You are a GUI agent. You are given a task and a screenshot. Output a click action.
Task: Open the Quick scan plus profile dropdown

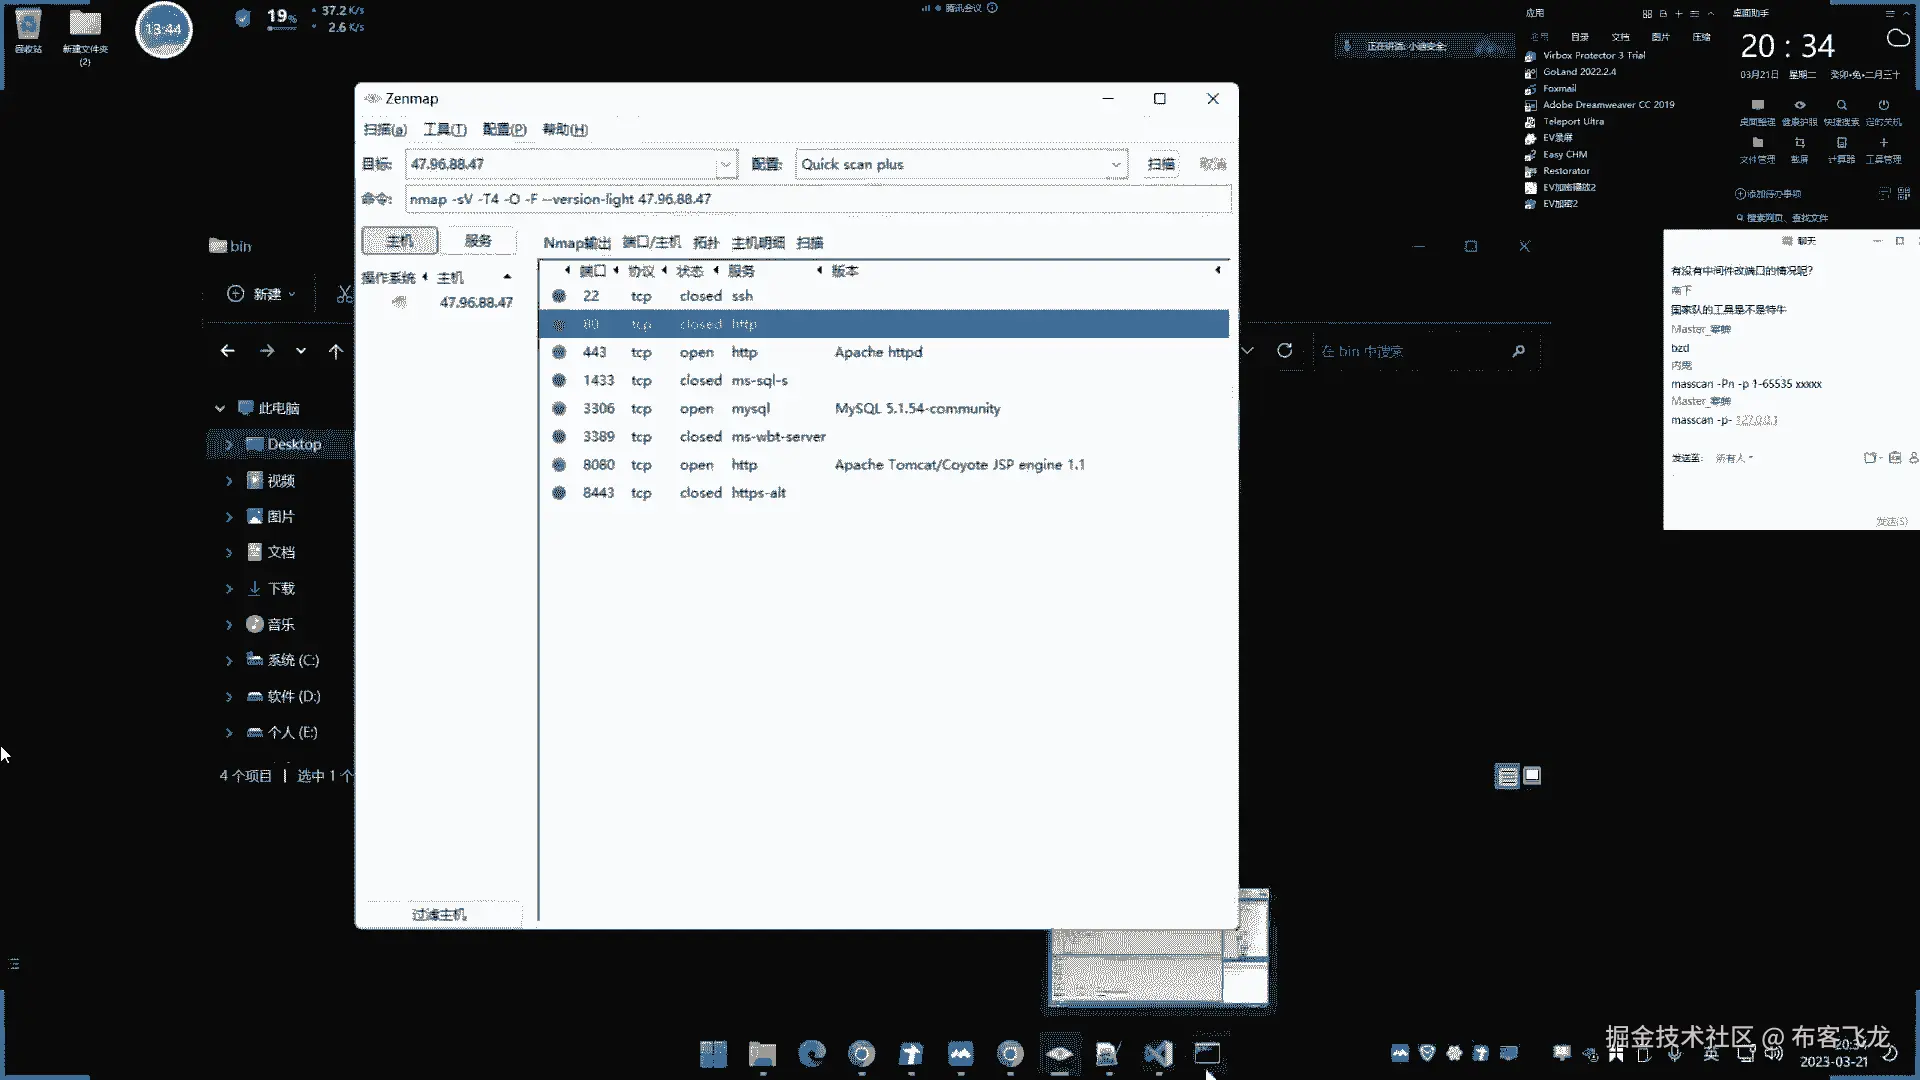[1115, 164]
